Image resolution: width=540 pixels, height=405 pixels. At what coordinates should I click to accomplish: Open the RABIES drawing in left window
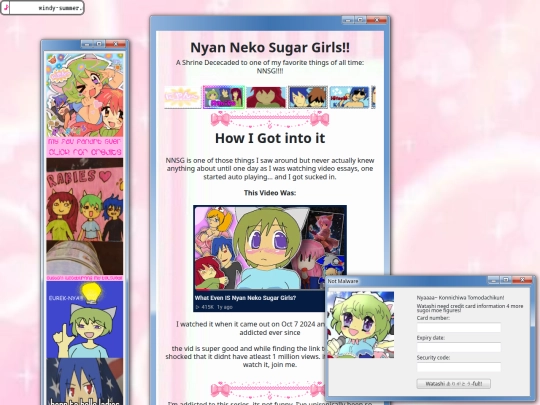85,199
